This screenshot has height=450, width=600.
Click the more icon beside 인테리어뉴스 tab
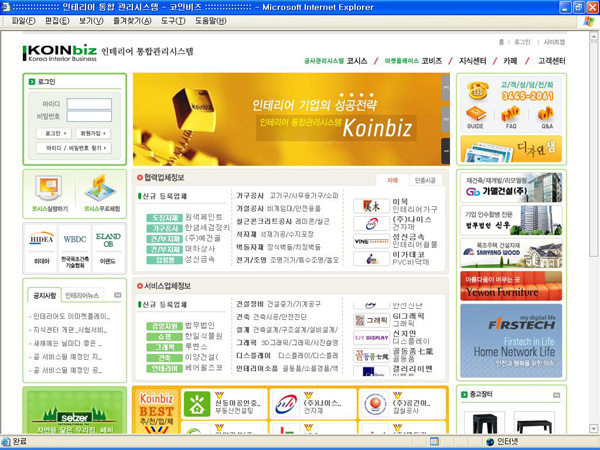(x=117, y=295)
